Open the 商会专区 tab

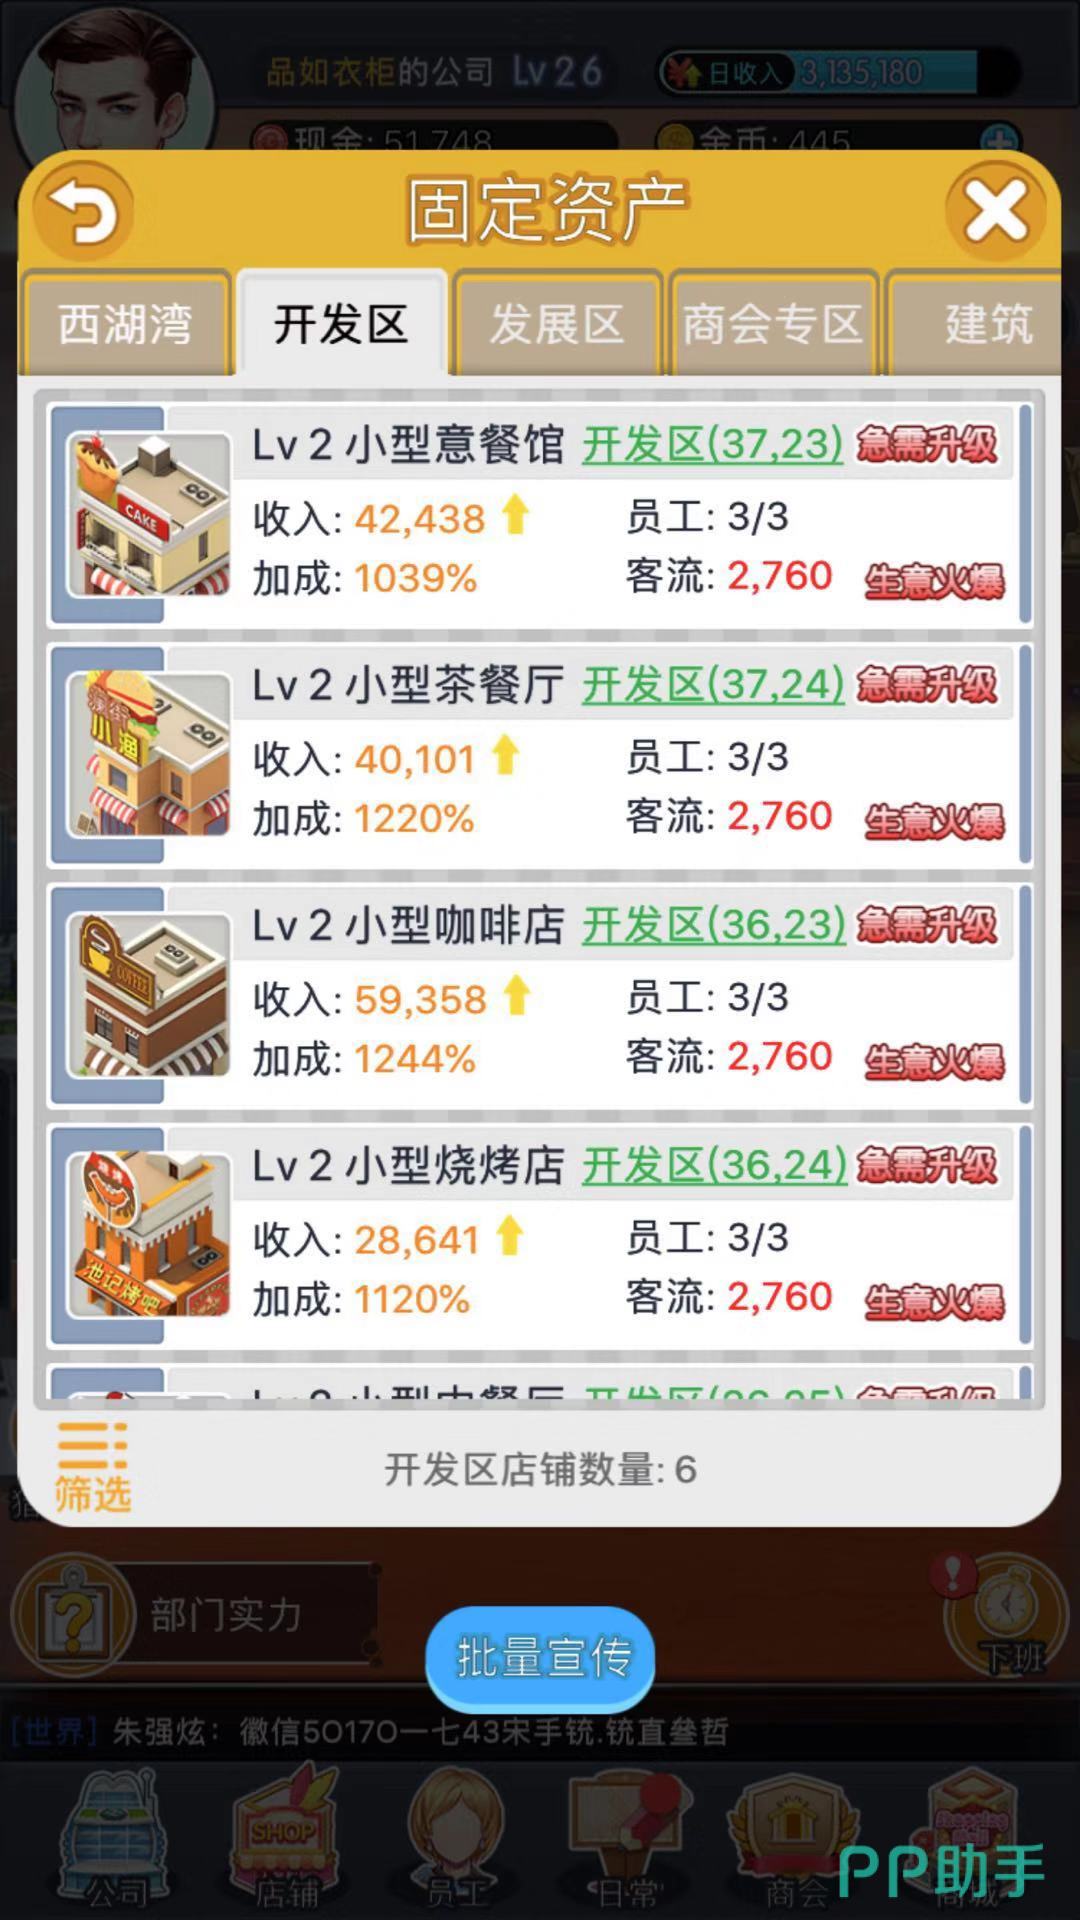(x=772, y=324)
